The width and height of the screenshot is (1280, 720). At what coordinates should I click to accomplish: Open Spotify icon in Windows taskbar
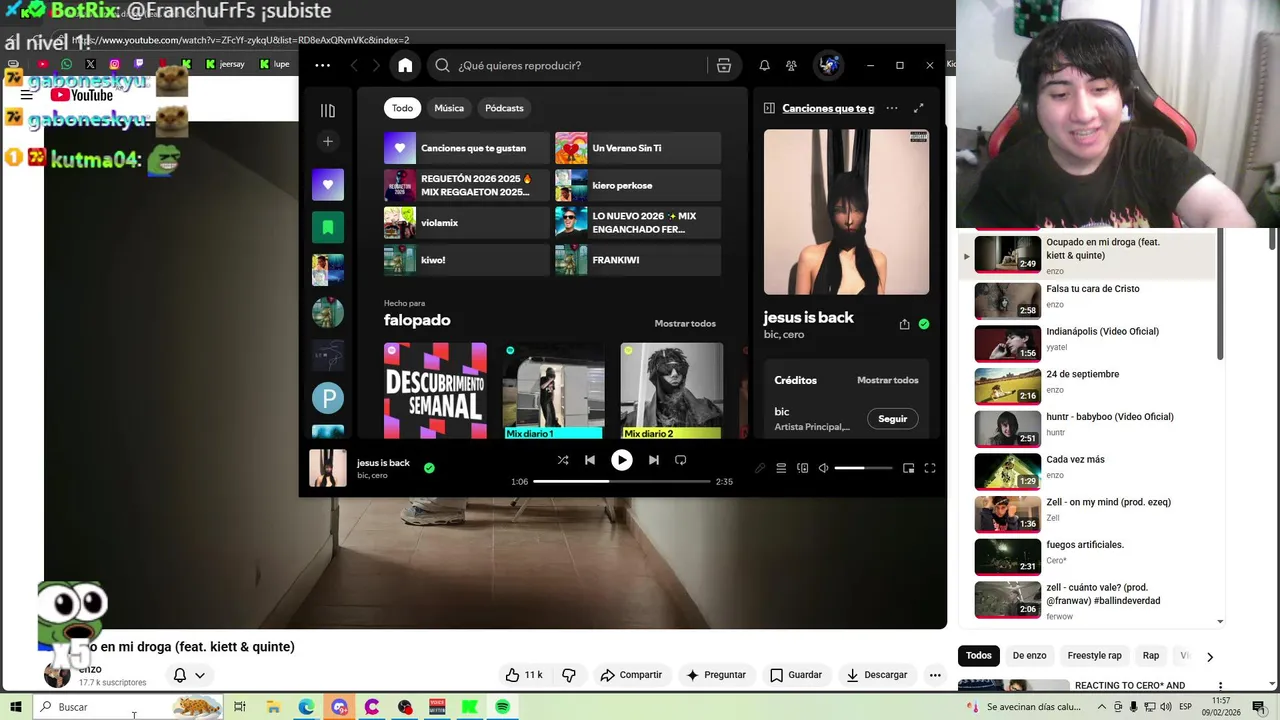pyautogui.click(x=502, y=707)
